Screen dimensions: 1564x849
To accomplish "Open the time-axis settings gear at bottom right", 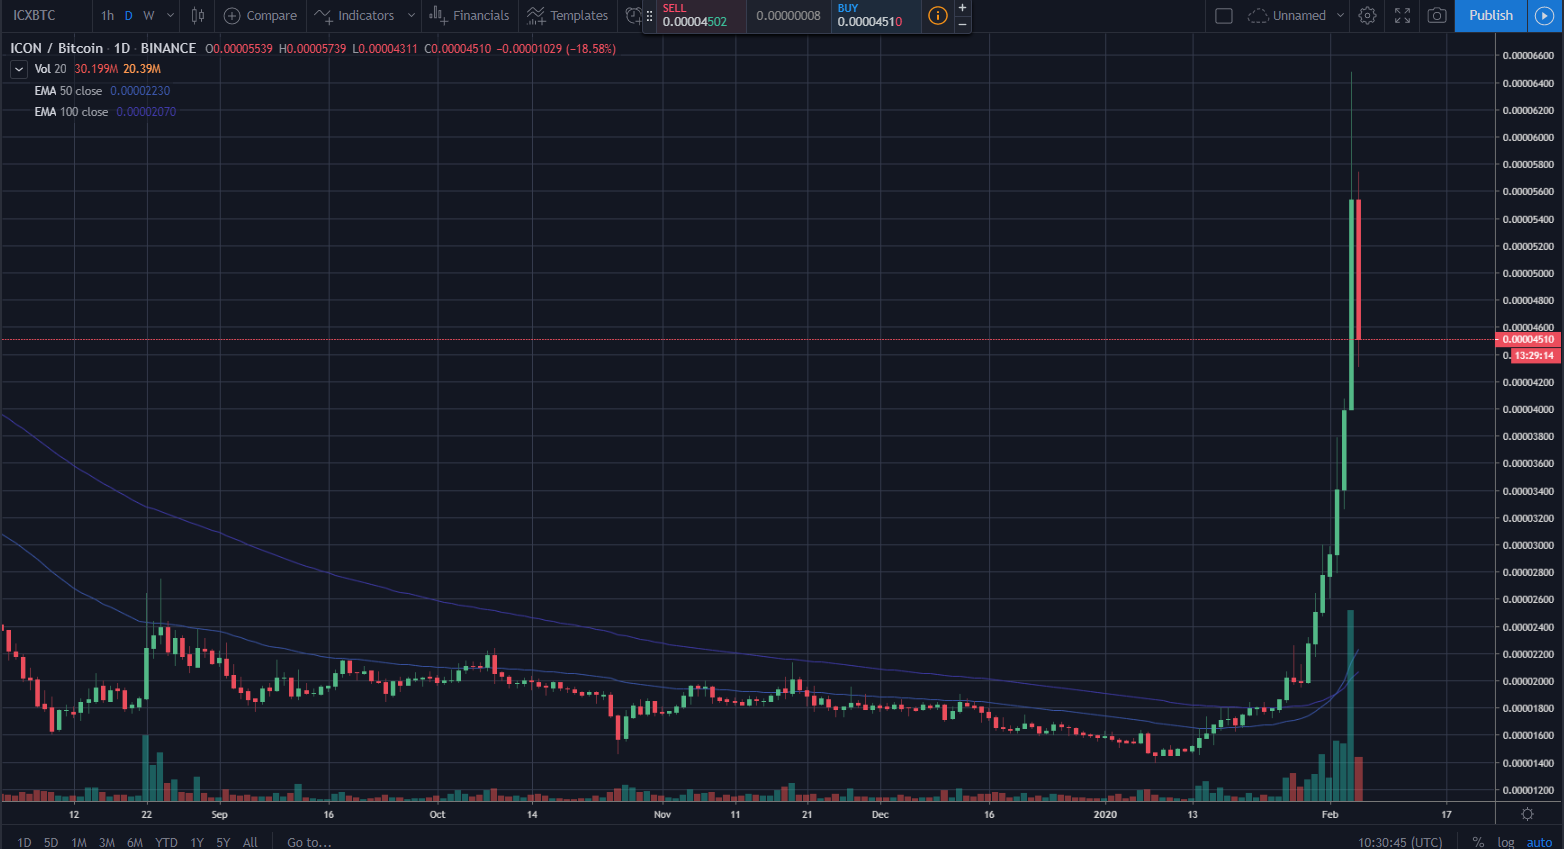I will tap(1527, 814).
